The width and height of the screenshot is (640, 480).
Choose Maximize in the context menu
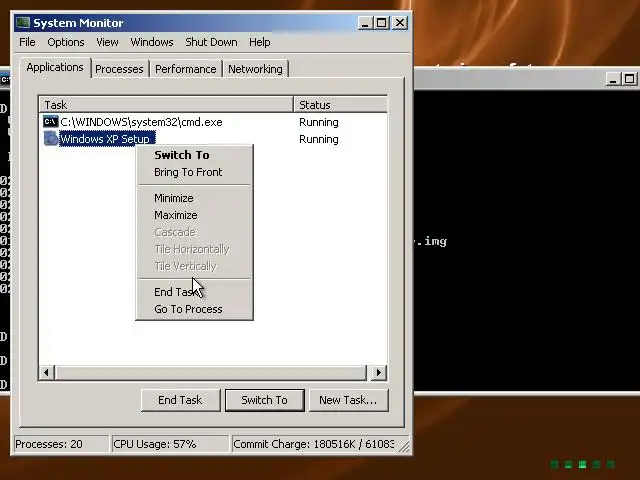(194, 215)
